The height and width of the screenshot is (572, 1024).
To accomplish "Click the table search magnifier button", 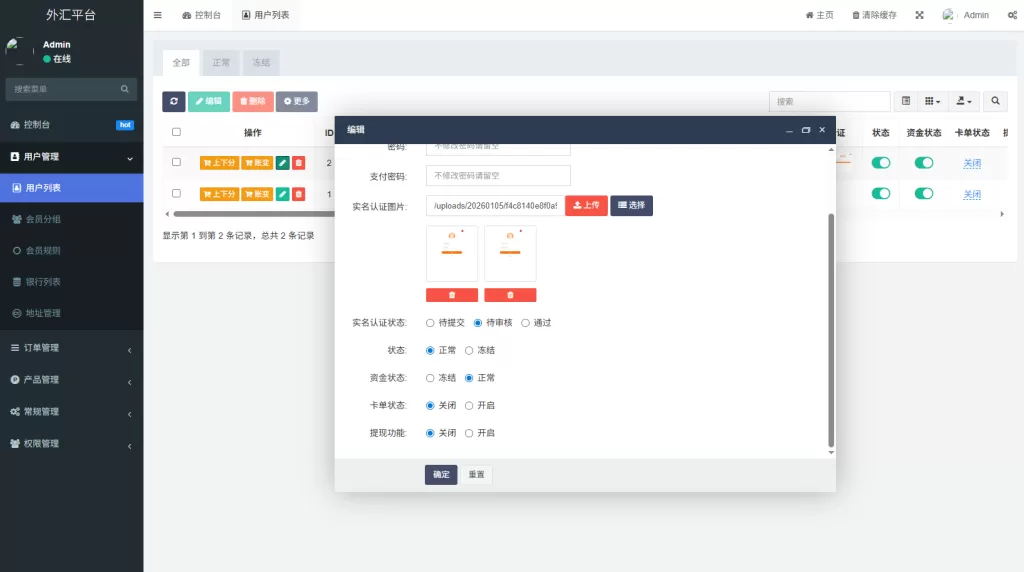I will [x=995, y=101].
